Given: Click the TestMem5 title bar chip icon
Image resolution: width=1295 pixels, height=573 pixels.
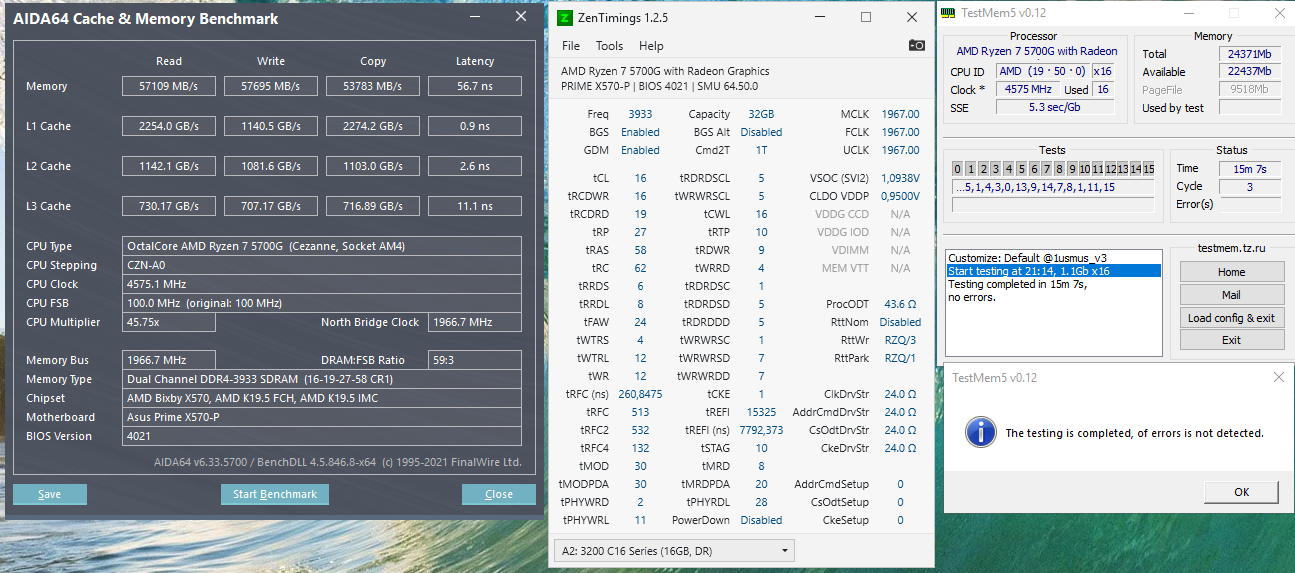Looking at the screenshot, I should [x=948, y=13].
